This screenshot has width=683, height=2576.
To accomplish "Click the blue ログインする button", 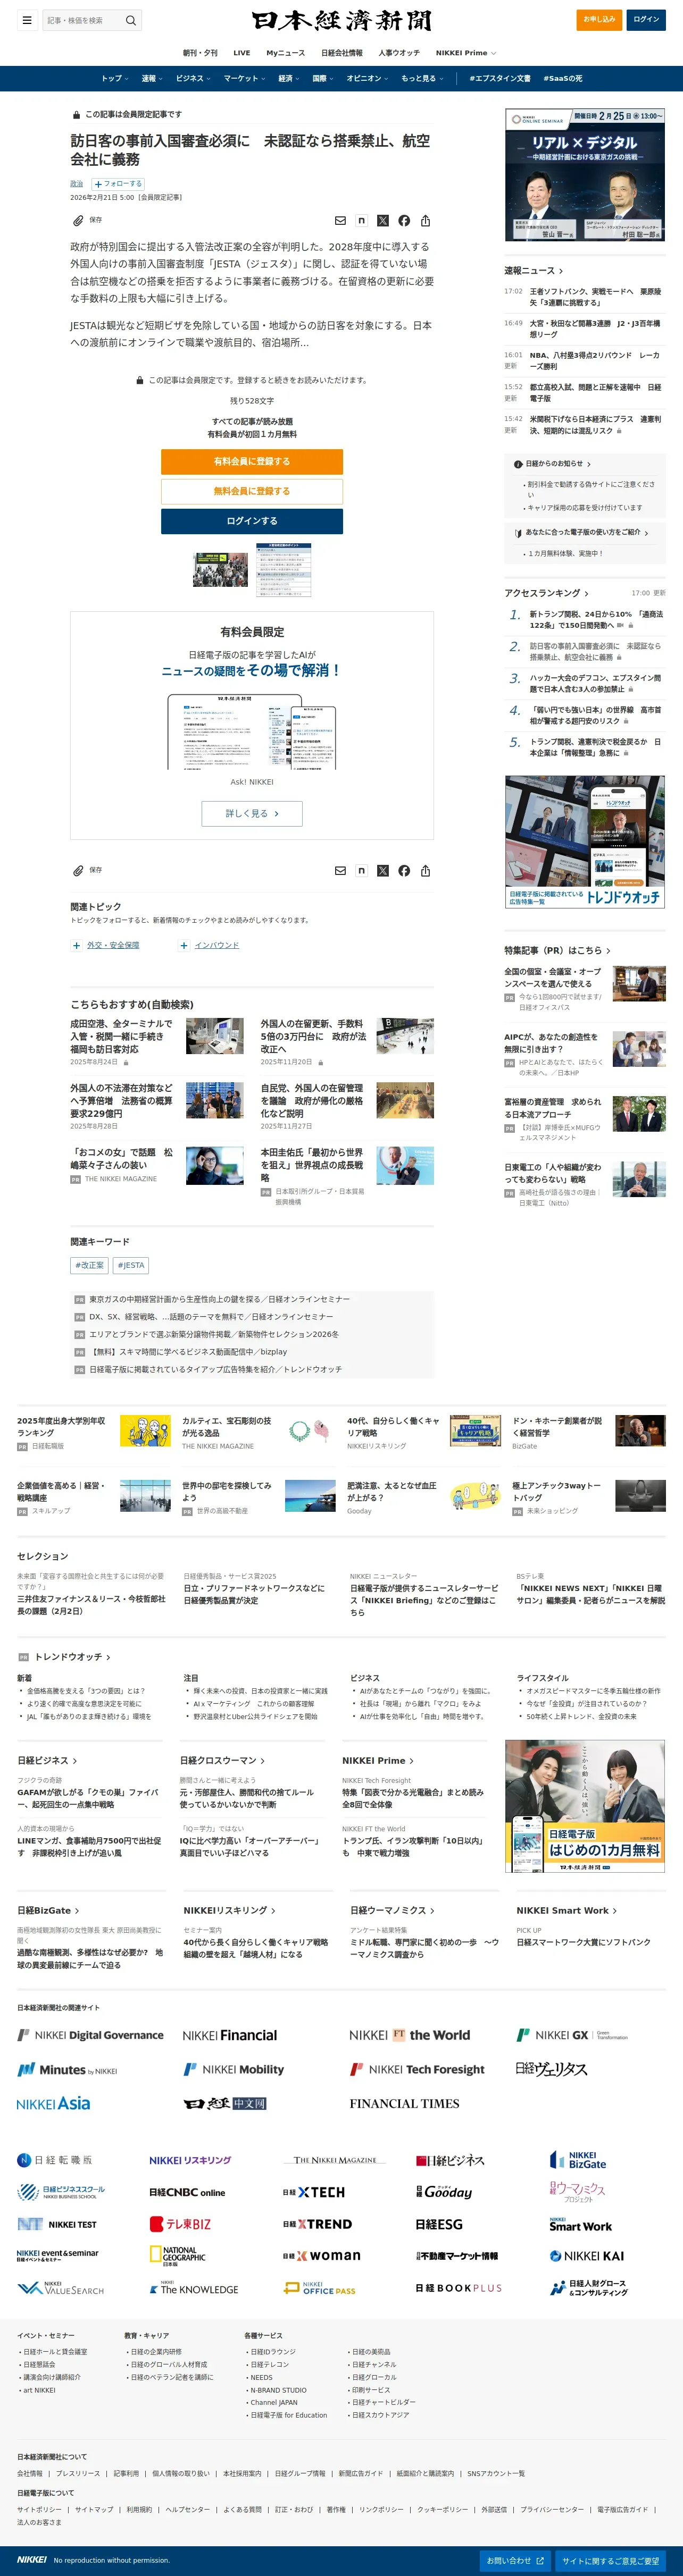I will coord(252,521).
